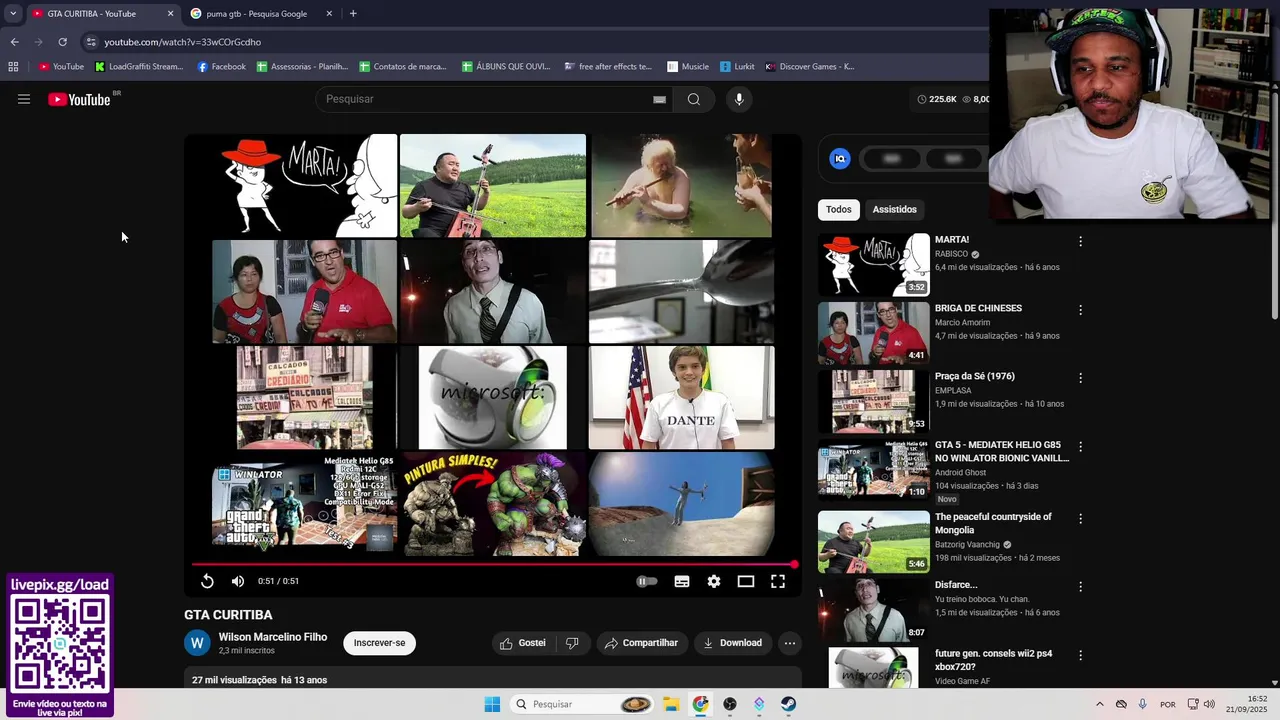Open Disfarce... sidebar thumbnail

874,610
